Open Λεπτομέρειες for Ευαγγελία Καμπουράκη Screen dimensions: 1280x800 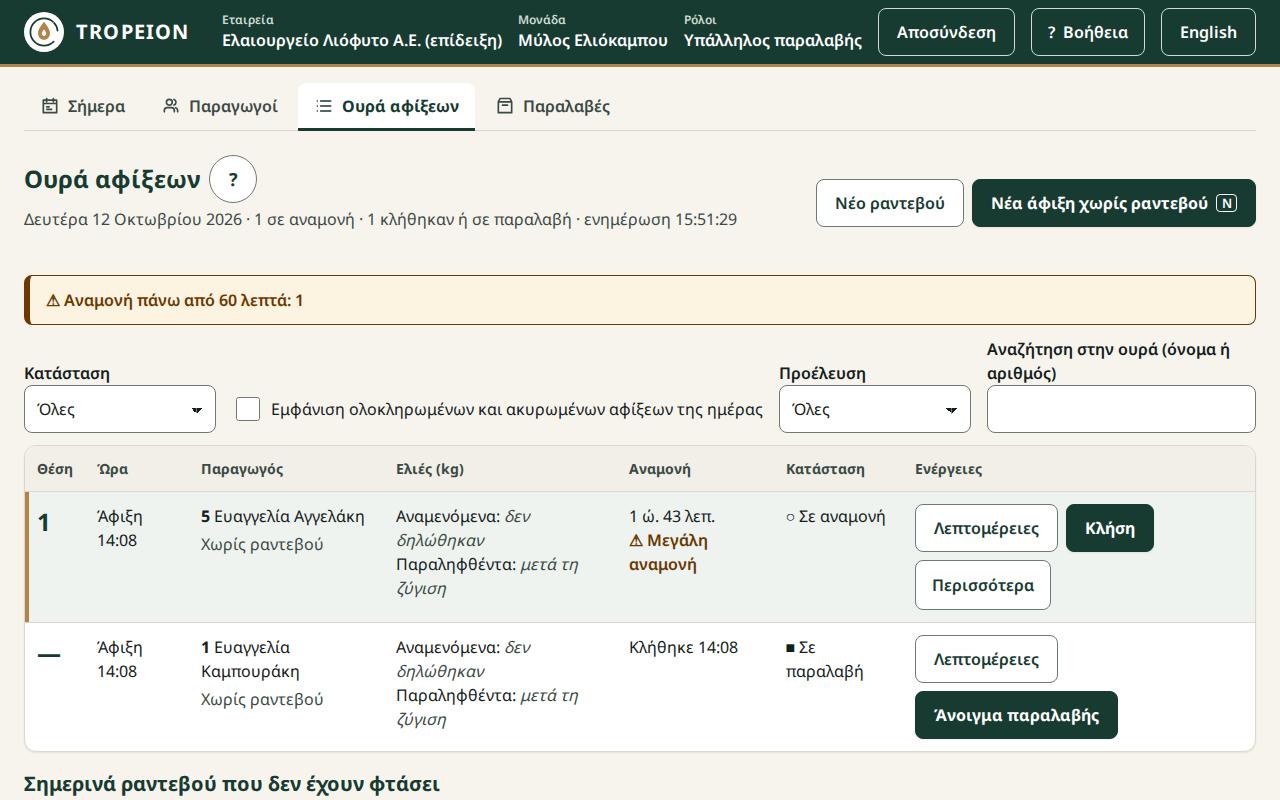coord(986,659)
